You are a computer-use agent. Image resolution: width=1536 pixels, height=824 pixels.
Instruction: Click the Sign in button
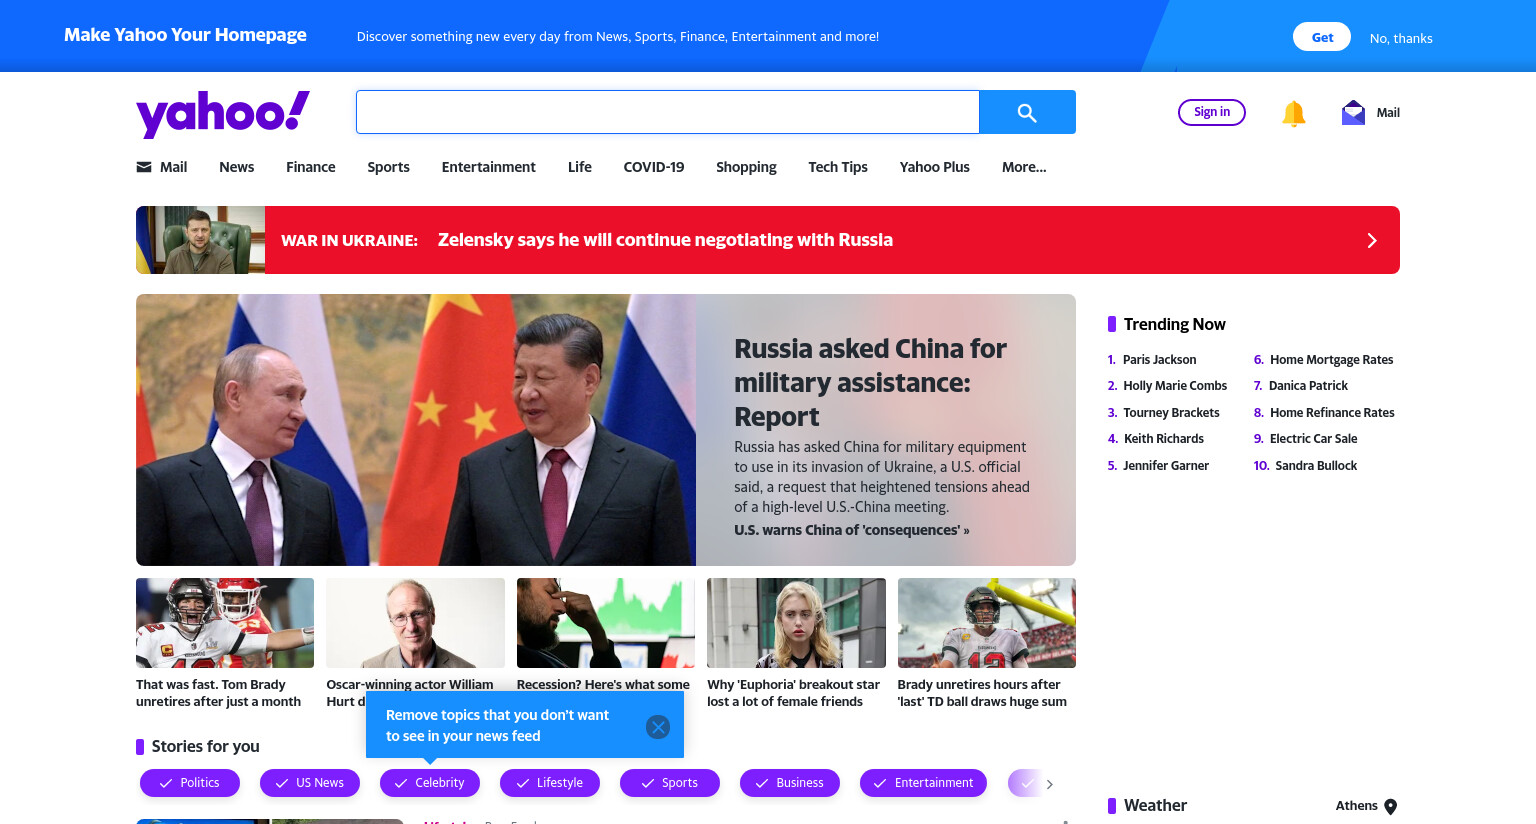1212,112
